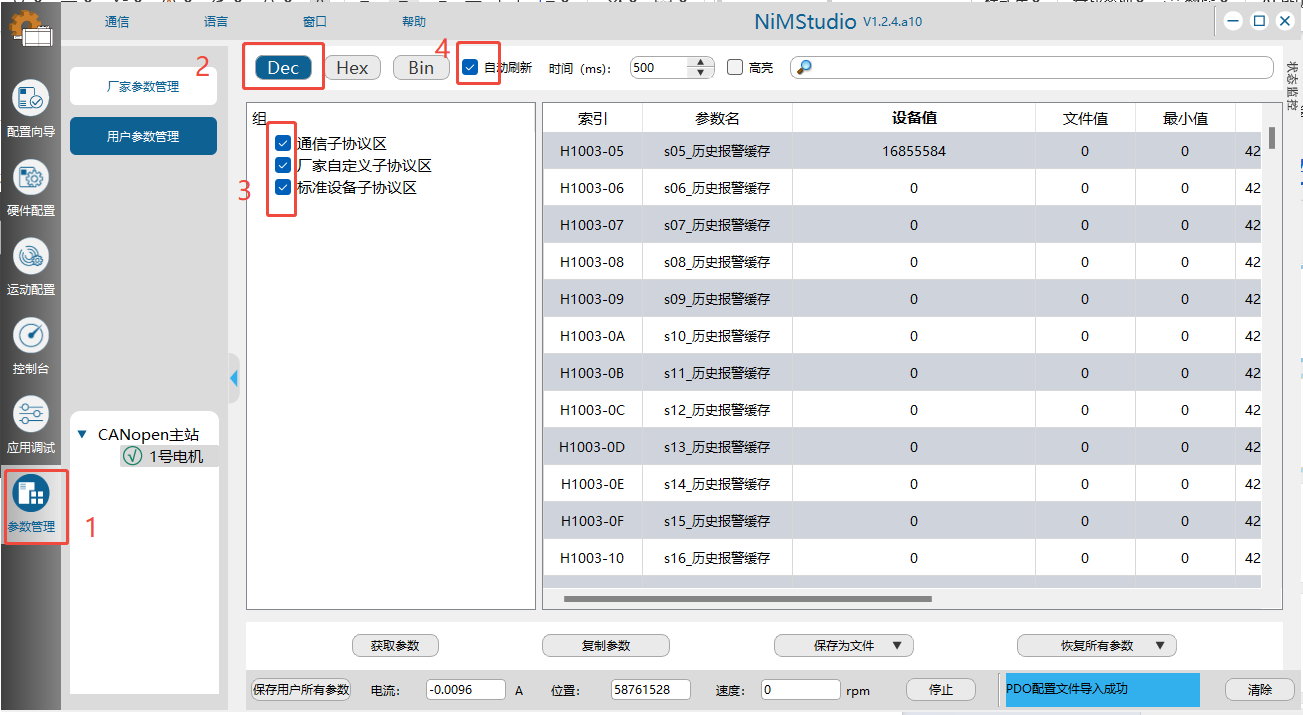Open the 控制台 gauge icon
Screen dimensions: 1303x715
coord(30,335)
